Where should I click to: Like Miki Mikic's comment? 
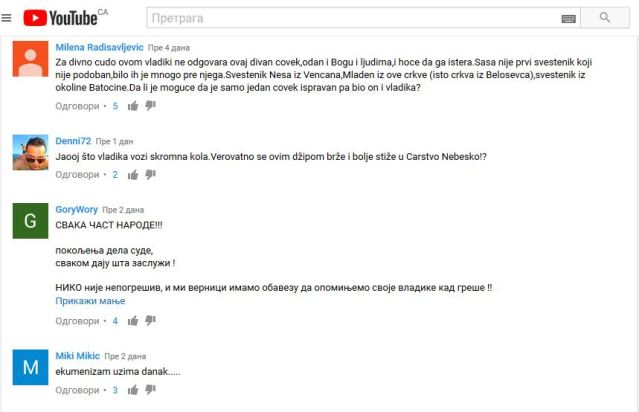click(x=133, y=390)
